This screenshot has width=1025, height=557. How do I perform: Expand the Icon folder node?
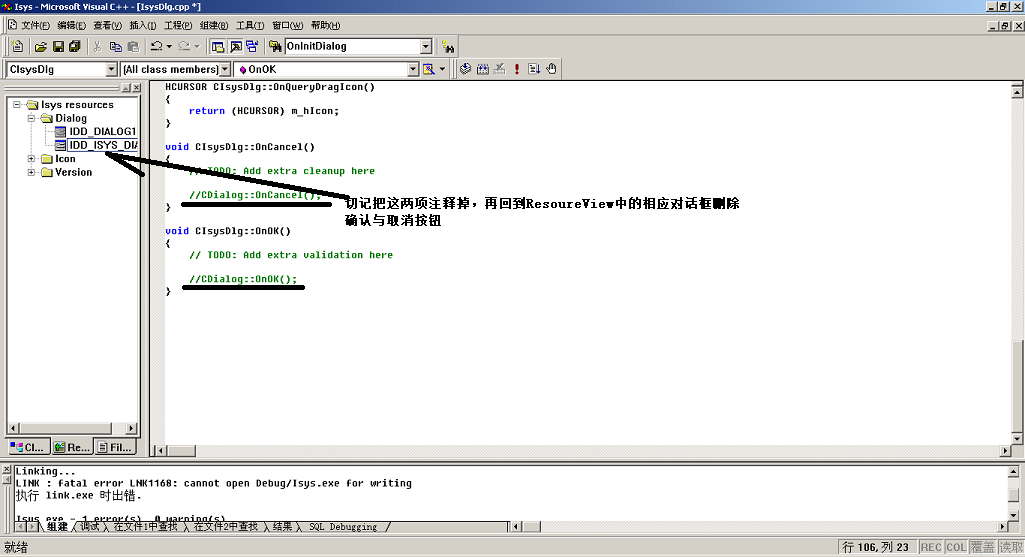31,159
